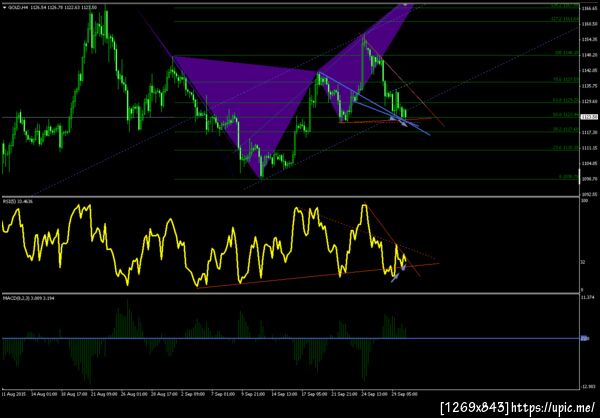
Task: Click the 11 Aug 2015 date label
Action: tap(13, 393)
